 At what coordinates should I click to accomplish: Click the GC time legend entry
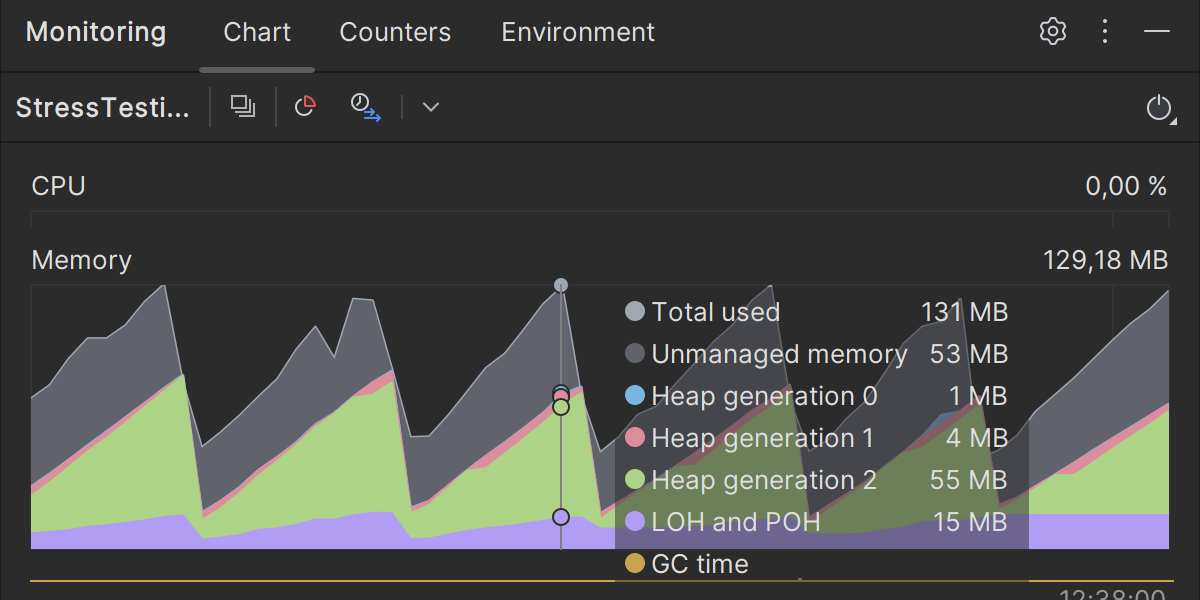[699, 564]
